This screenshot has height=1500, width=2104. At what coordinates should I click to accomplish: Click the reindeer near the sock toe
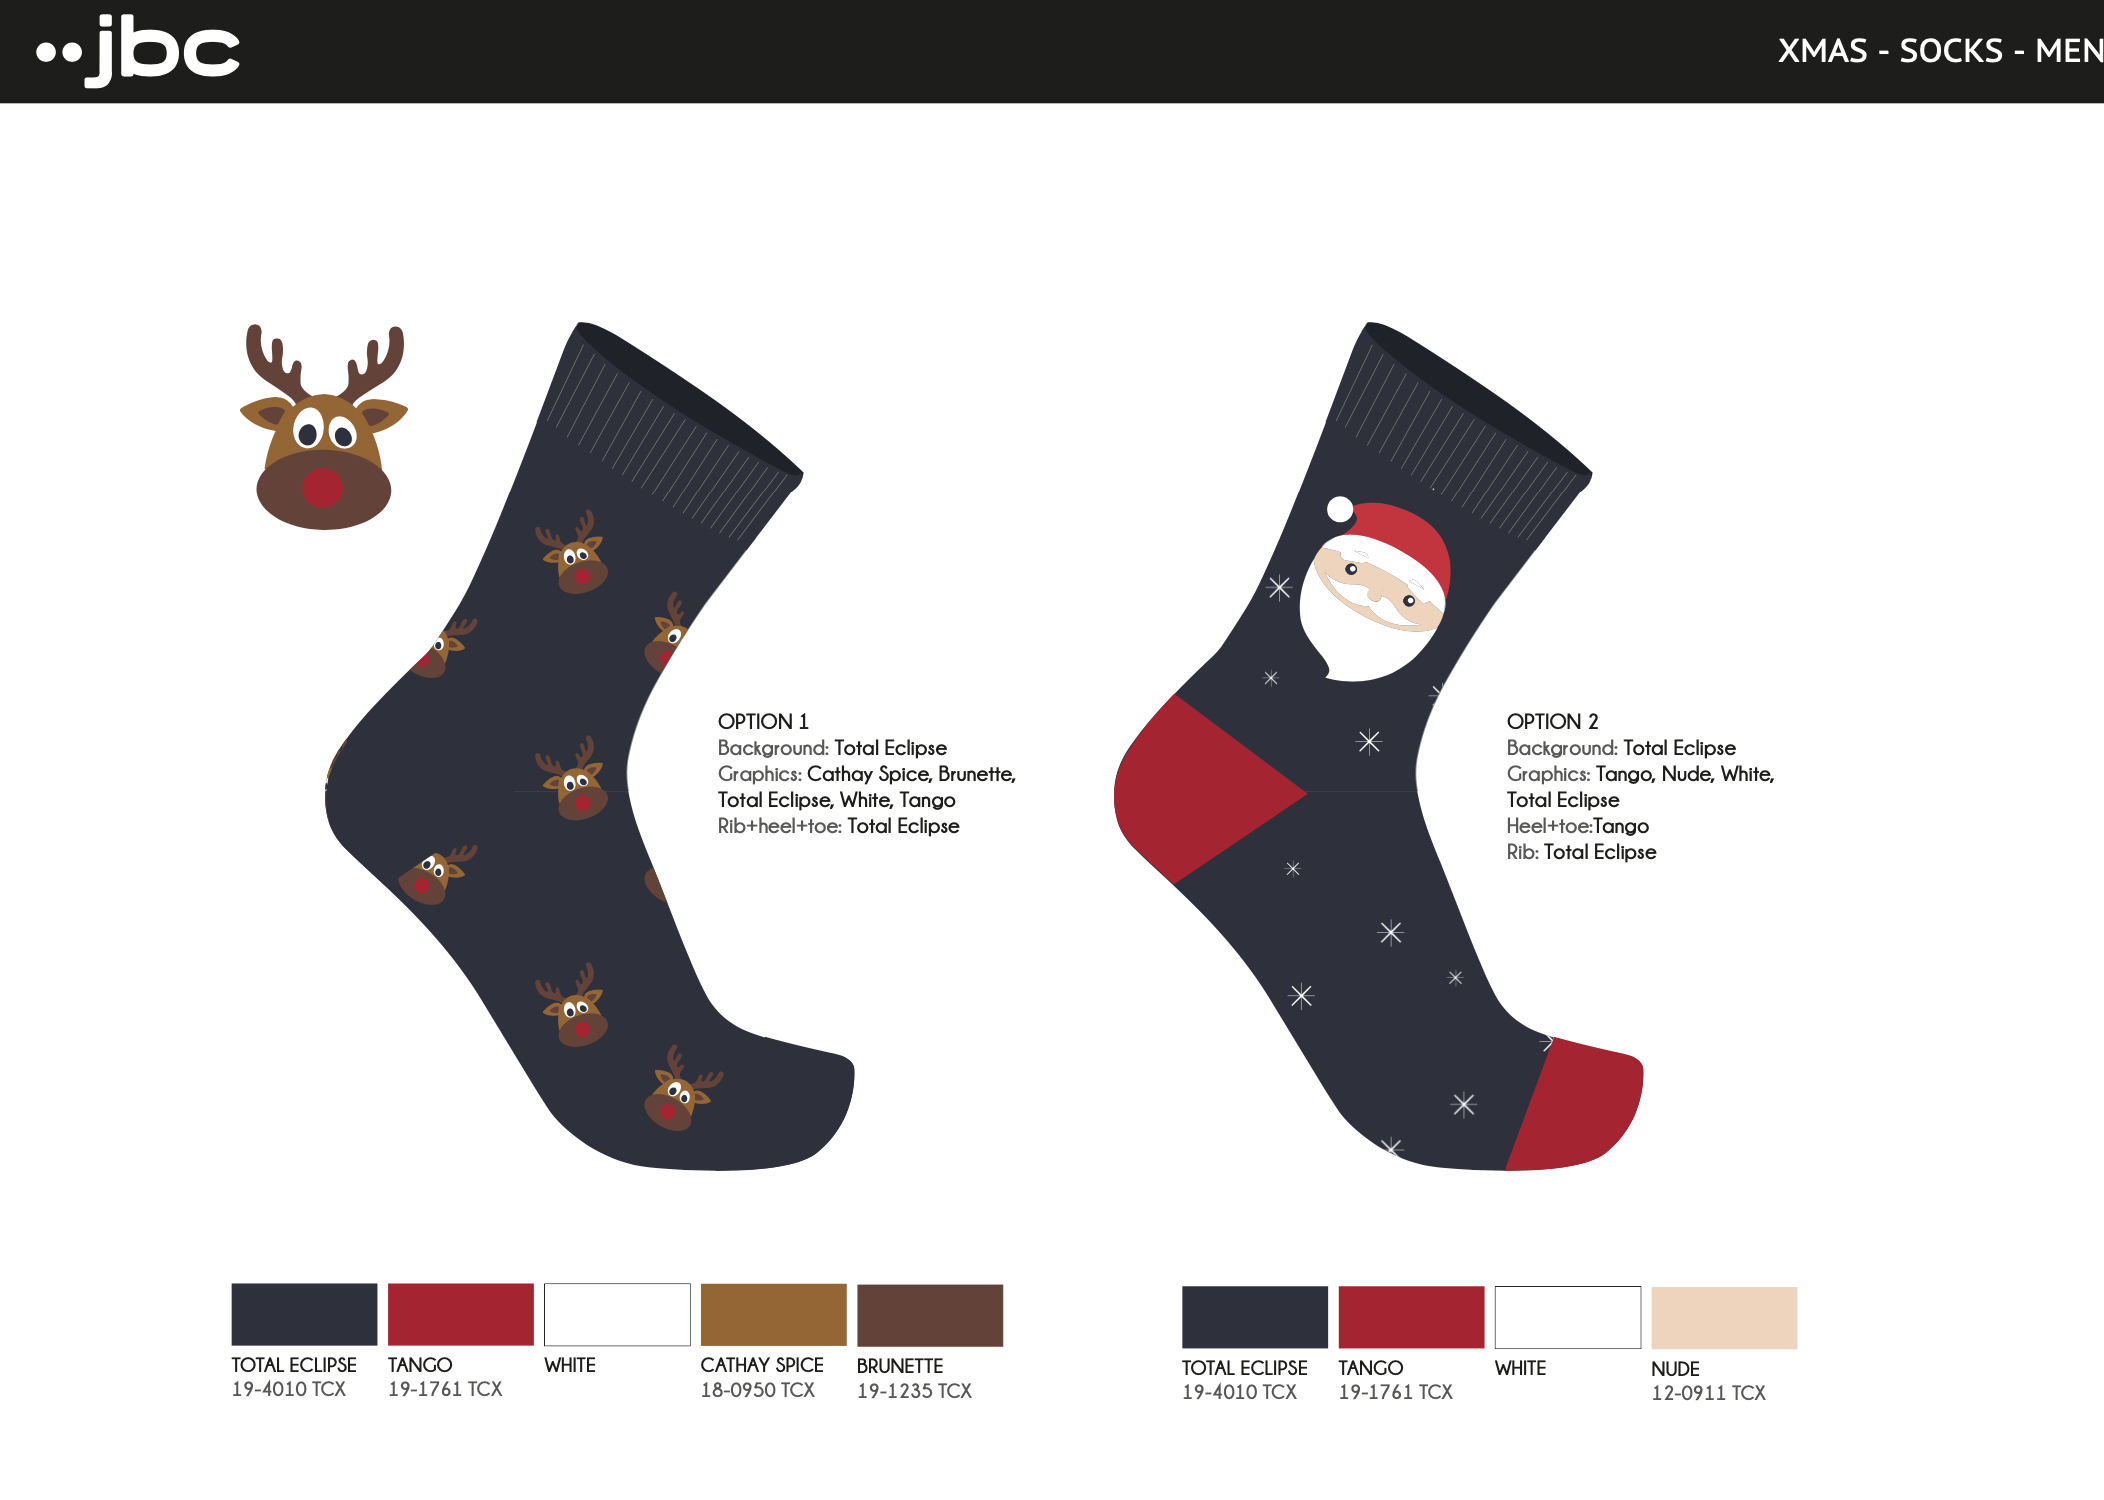[x=681, y=1090]
